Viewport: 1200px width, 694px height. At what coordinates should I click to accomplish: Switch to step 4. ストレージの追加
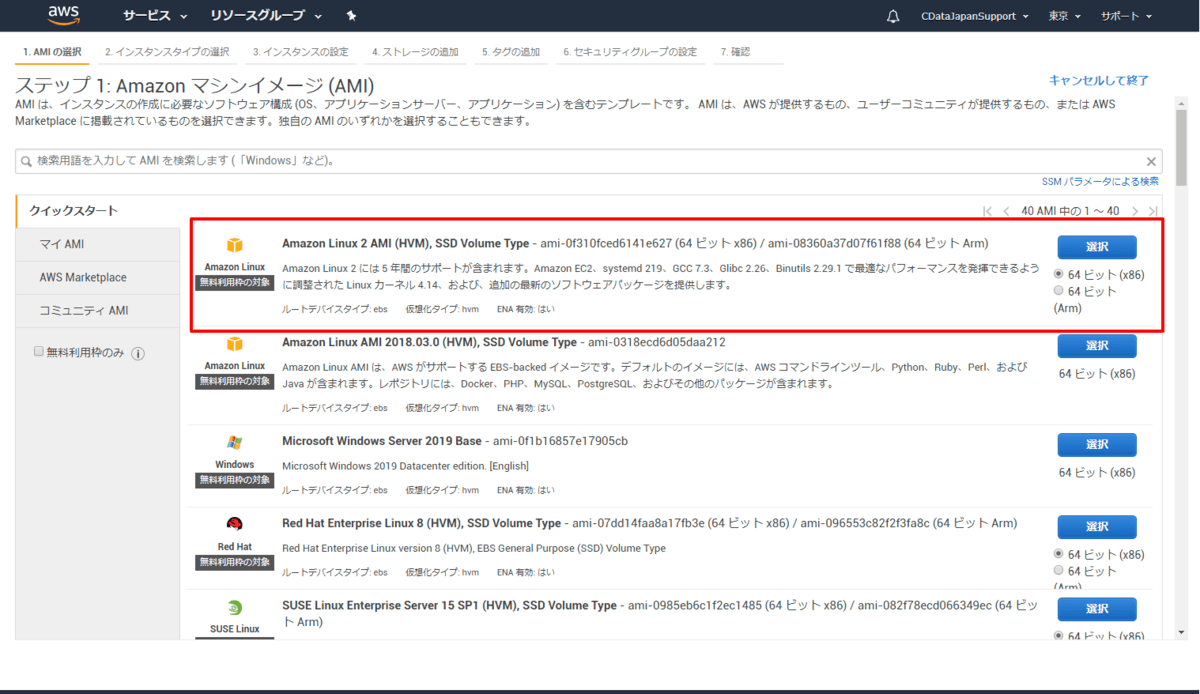[415, 52]
